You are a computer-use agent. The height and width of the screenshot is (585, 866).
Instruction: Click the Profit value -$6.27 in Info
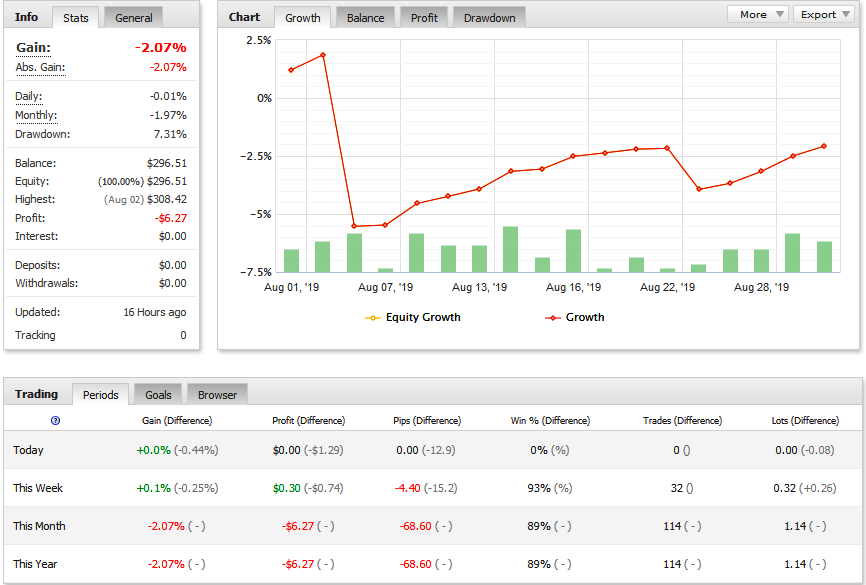point(171,218)
